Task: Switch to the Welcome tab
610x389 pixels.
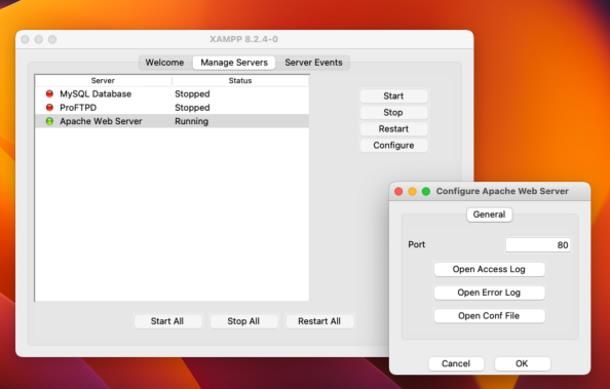Action: (165, 63)
